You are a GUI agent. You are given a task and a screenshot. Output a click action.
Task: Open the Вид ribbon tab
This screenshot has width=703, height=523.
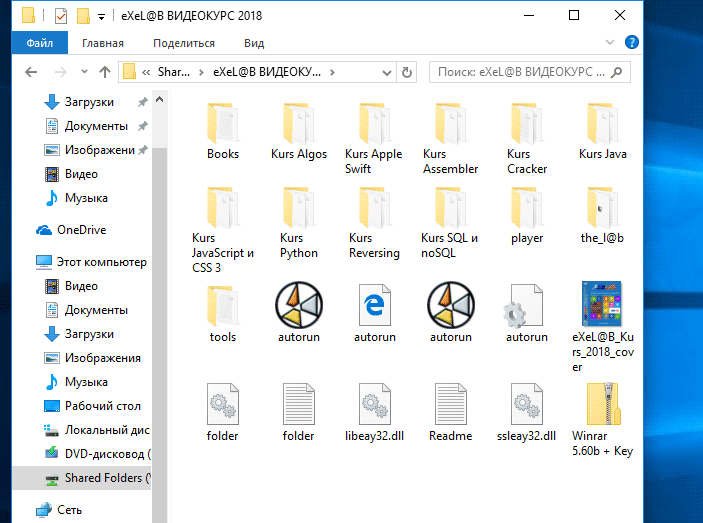(x=254, y=43)
